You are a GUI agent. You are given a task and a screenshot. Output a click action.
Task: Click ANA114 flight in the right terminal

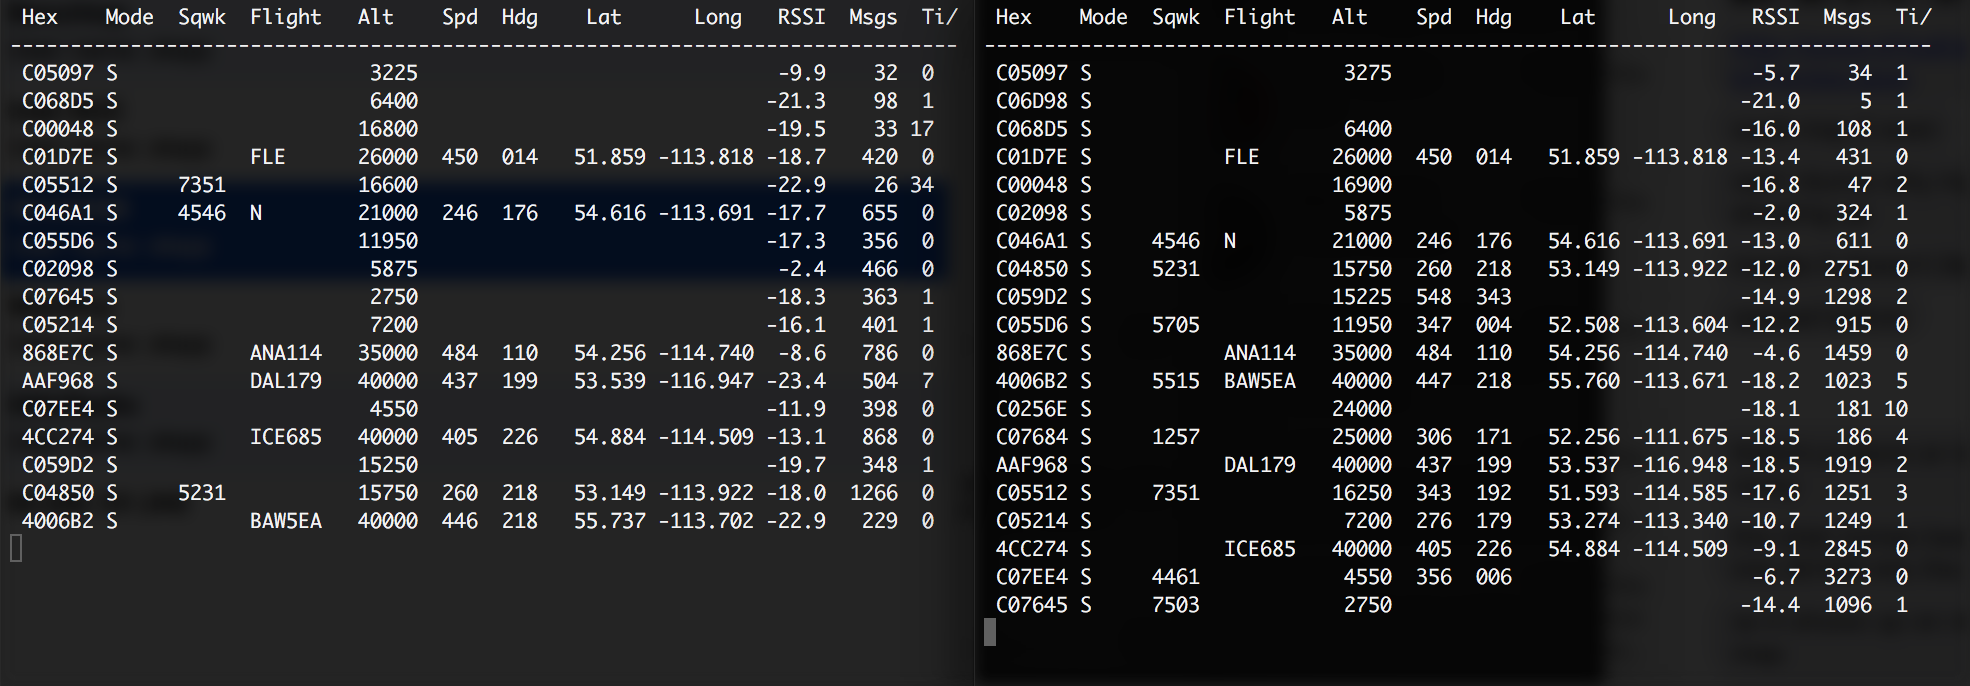[x=1260, y=353]
